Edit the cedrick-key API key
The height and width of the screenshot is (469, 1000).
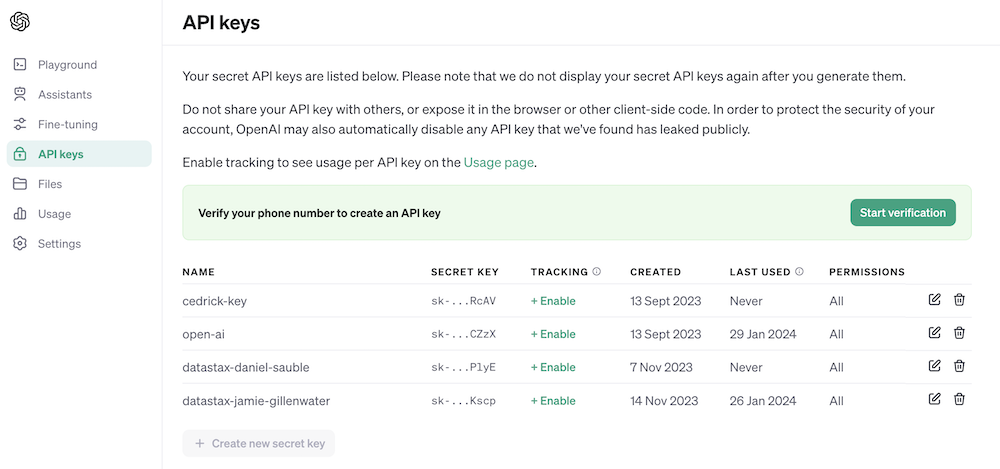(x=934, y=299)
